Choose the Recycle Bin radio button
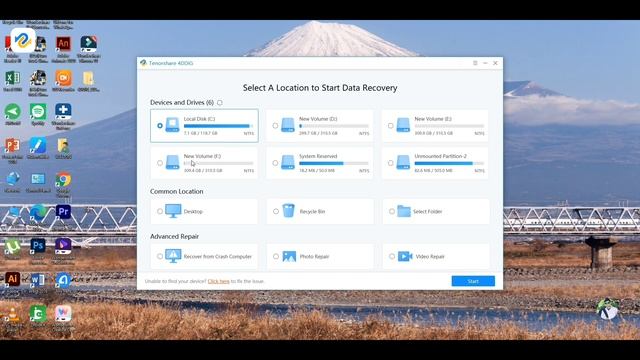Viewport: 640px width, 360px height. coord(276,211)
